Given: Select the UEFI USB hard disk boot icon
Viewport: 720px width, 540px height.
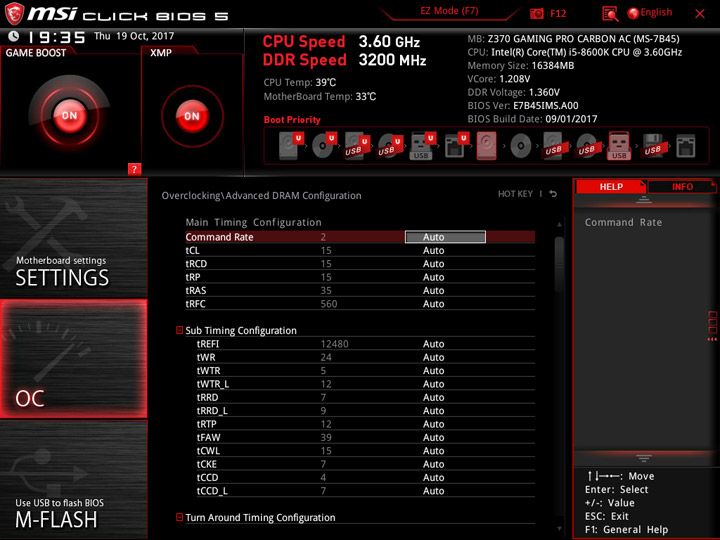Looking at the screenshot, I should pos(357,146).
